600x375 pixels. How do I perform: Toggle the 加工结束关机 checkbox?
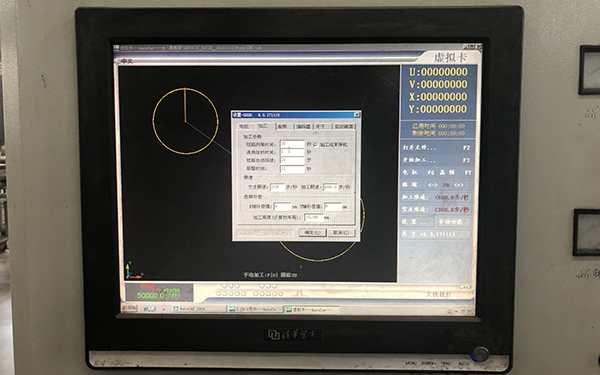pyautogui.click(x=315, y=145)
